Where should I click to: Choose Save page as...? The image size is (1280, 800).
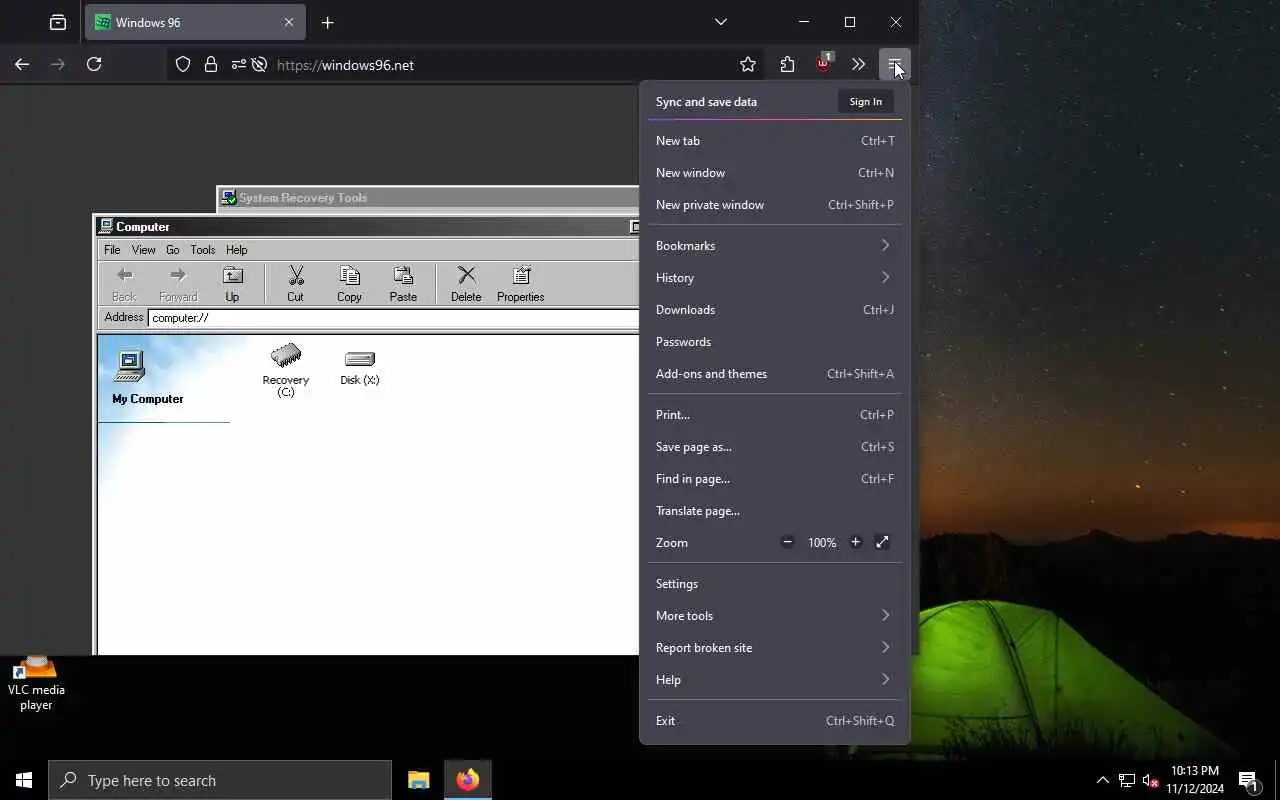774,446
